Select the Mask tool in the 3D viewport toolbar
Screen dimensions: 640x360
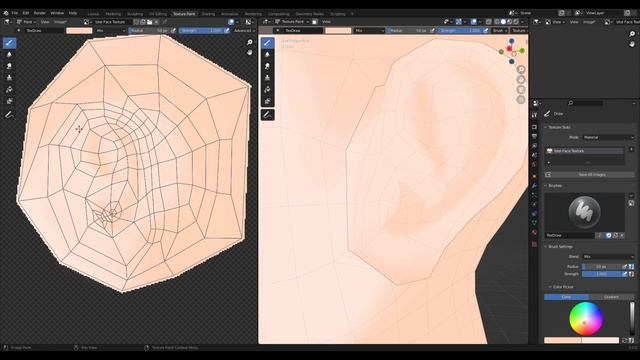coord(267,101)
